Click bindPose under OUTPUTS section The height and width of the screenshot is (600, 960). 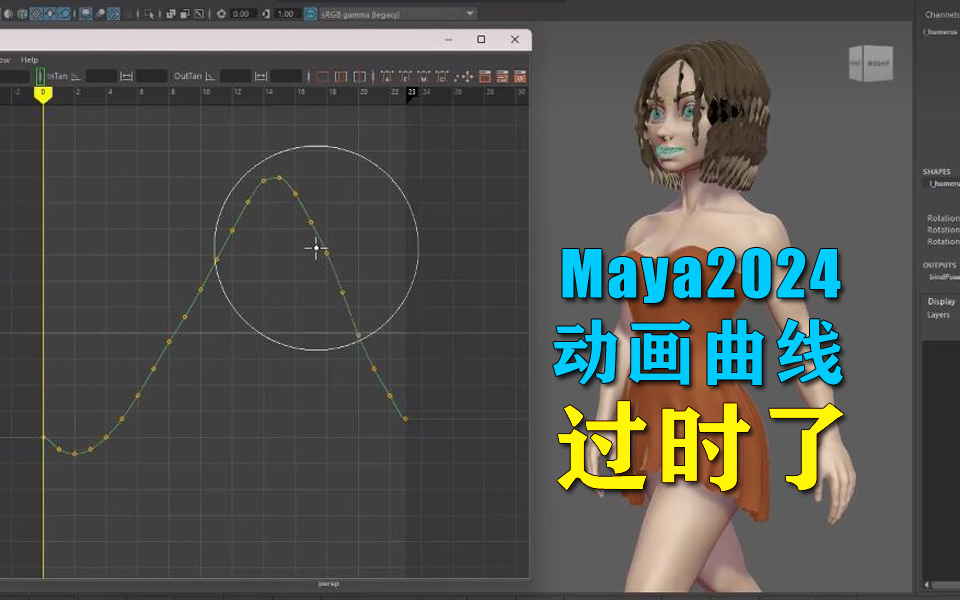945,277
